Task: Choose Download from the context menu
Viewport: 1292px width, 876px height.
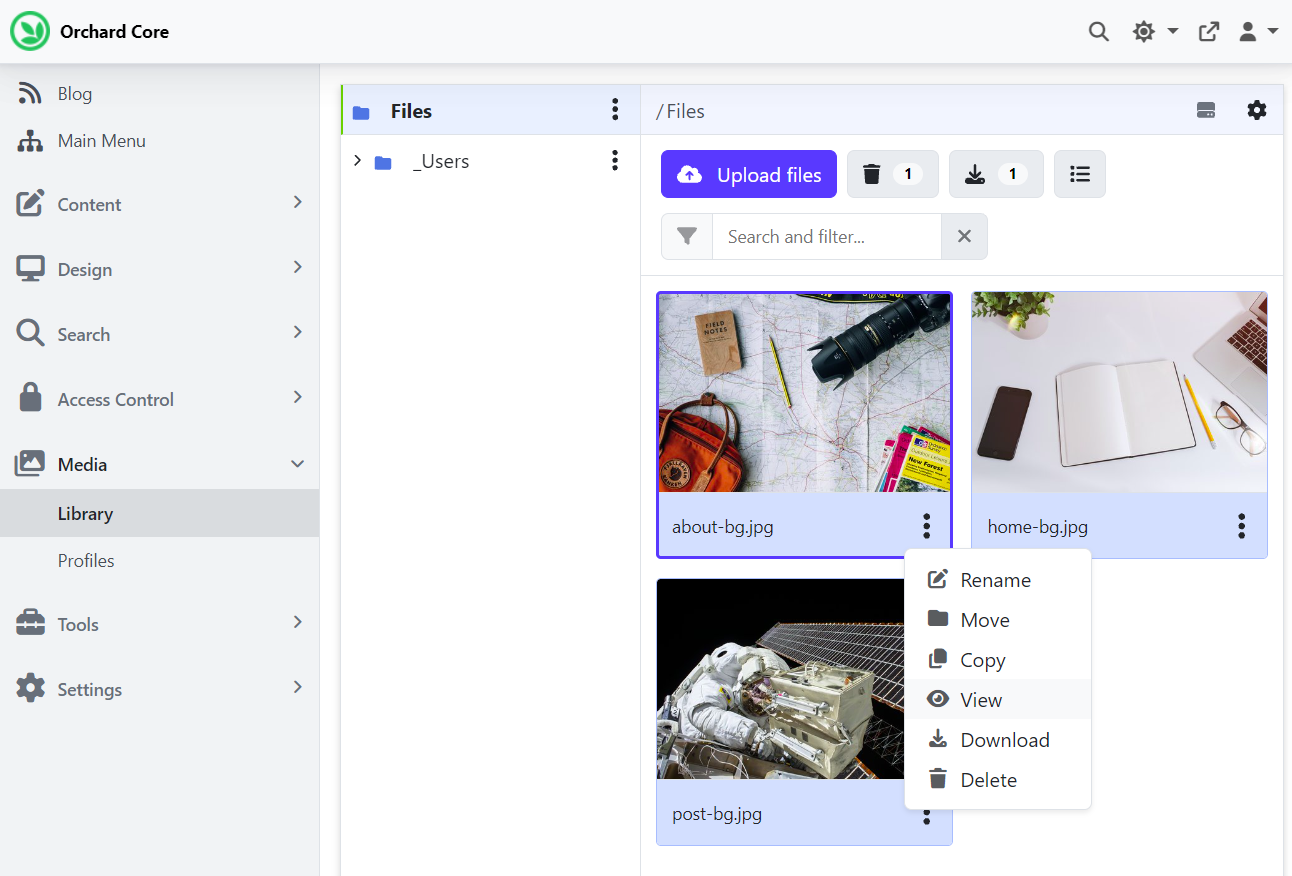Action: click(x=998, y=740)
